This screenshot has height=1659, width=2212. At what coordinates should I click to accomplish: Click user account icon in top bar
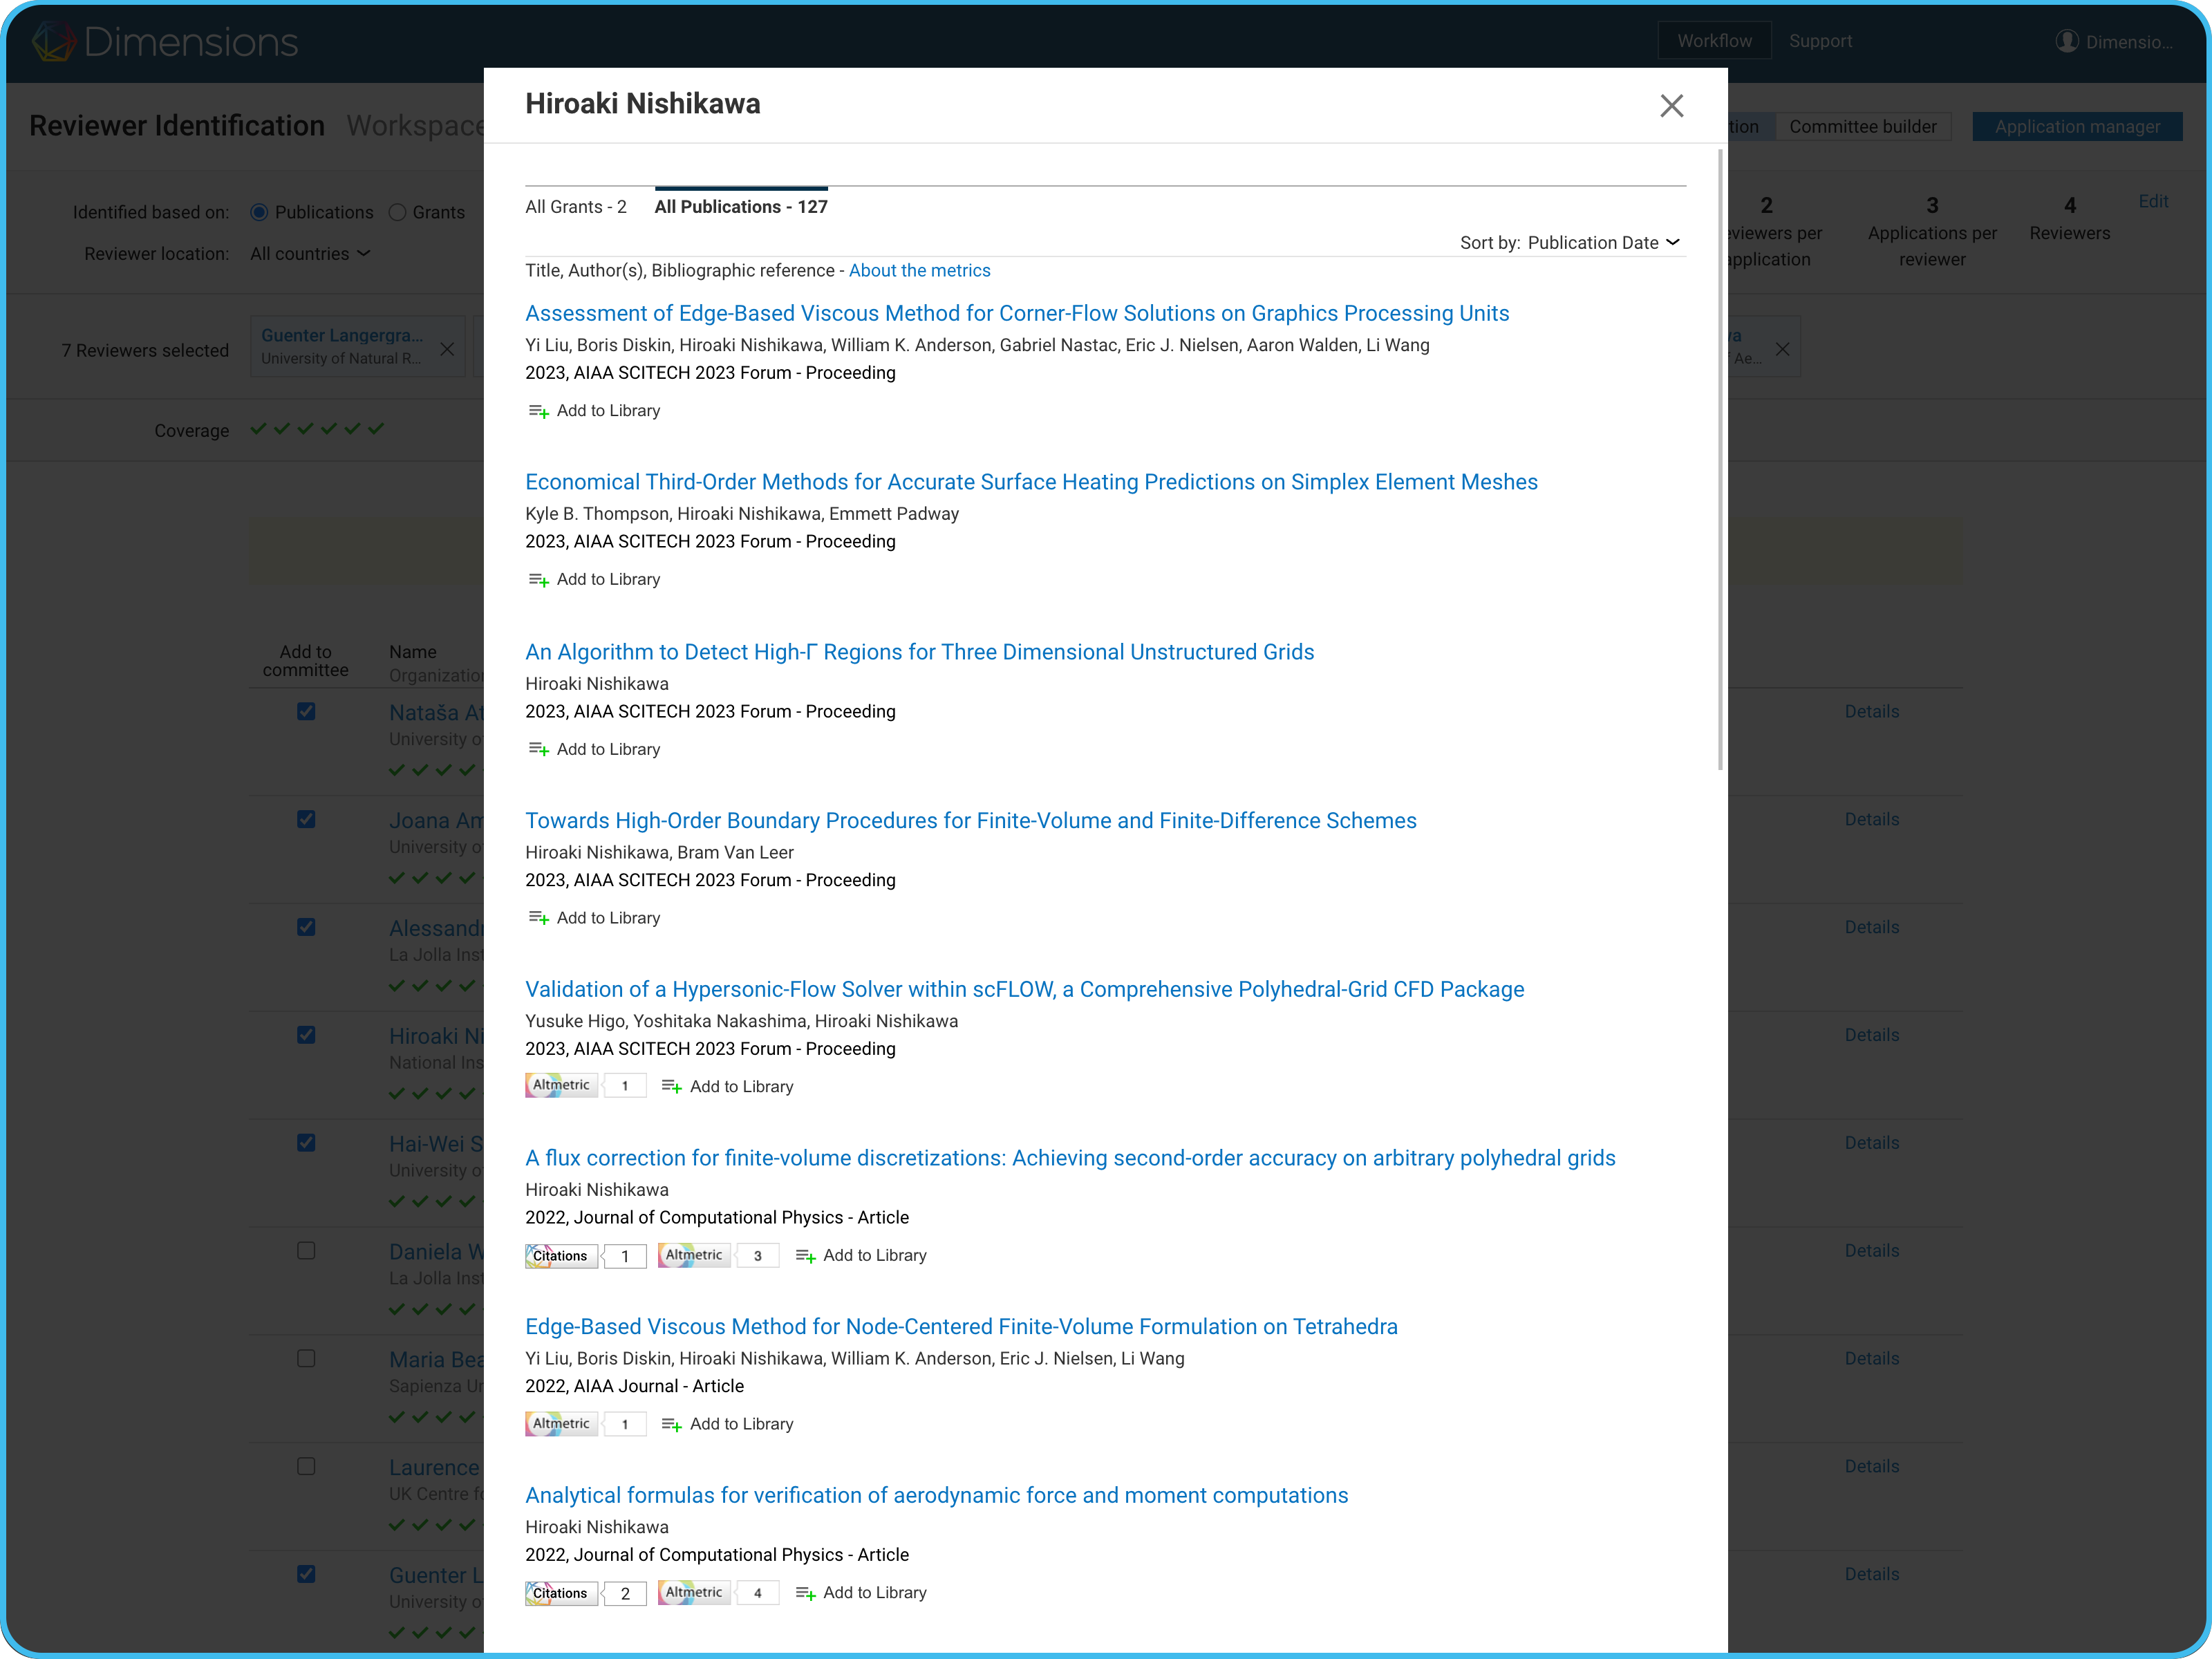[2066, 41]
